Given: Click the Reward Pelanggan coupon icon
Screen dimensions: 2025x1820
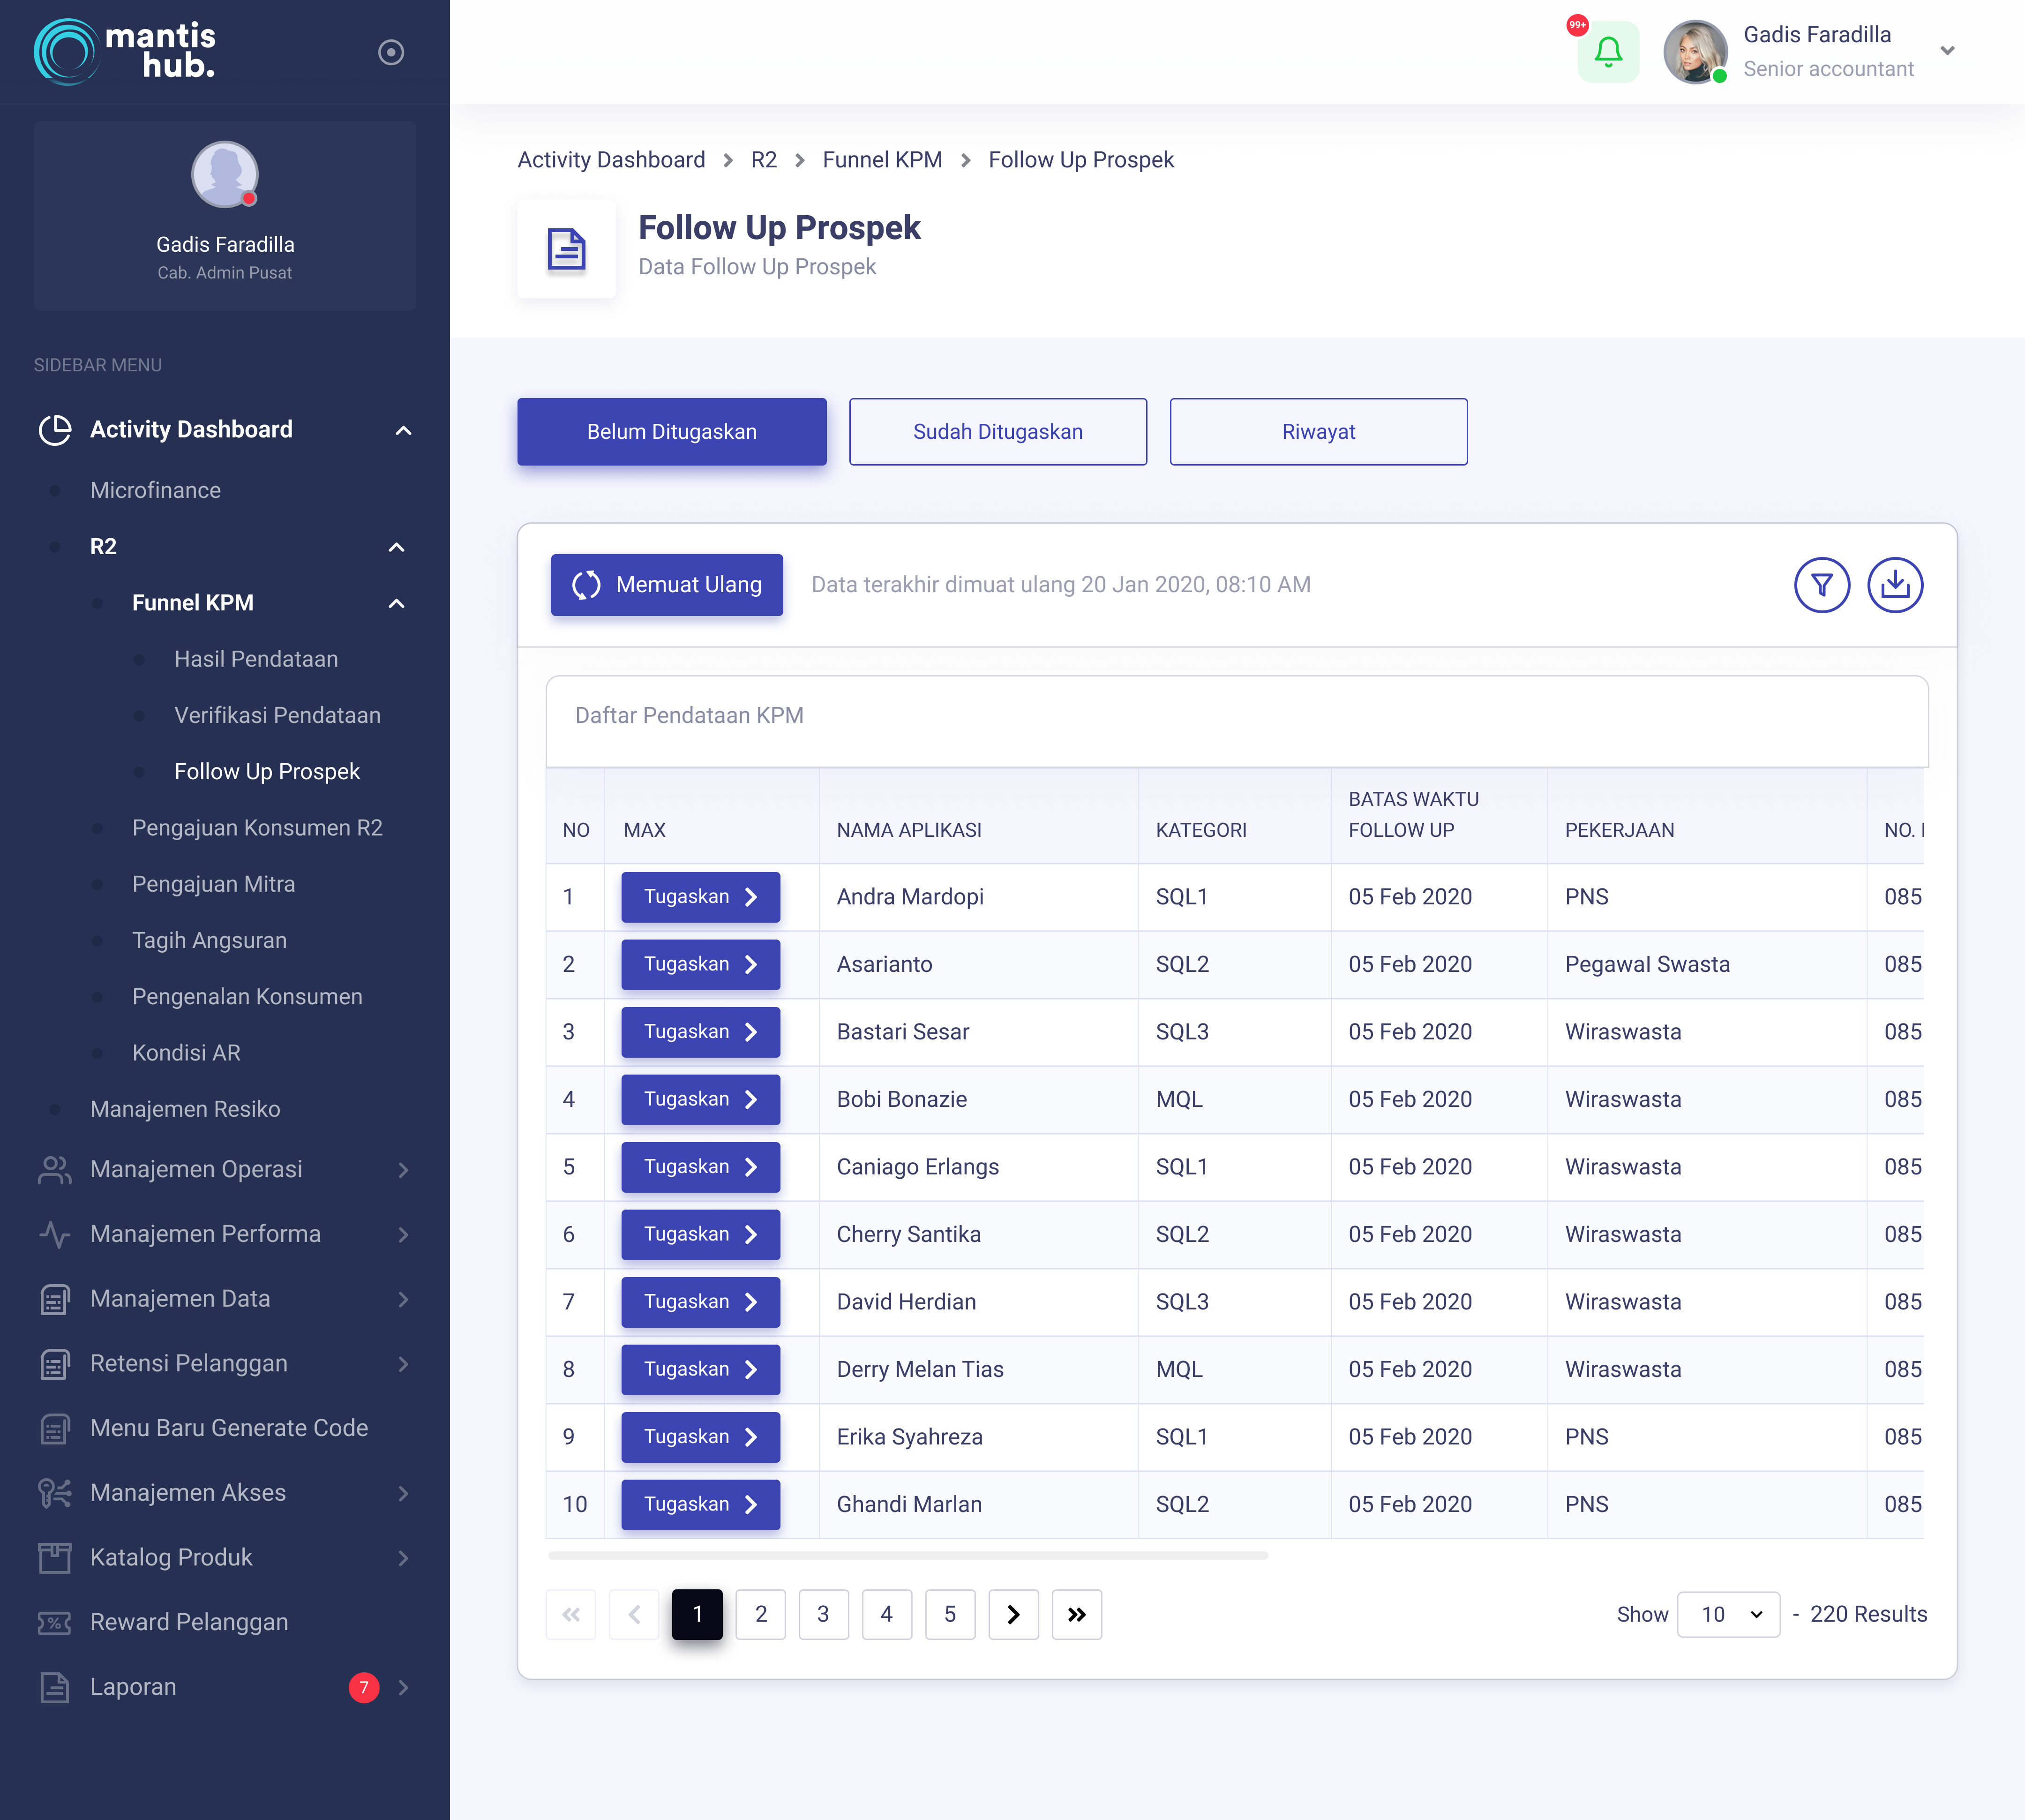Looking at the screenshot, I should click(x=54, y=1622).
